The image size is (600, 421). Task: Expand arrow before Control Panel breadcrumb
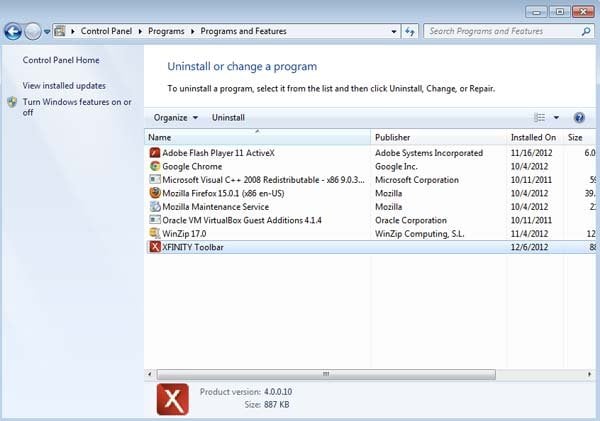(x=73, y=31)
